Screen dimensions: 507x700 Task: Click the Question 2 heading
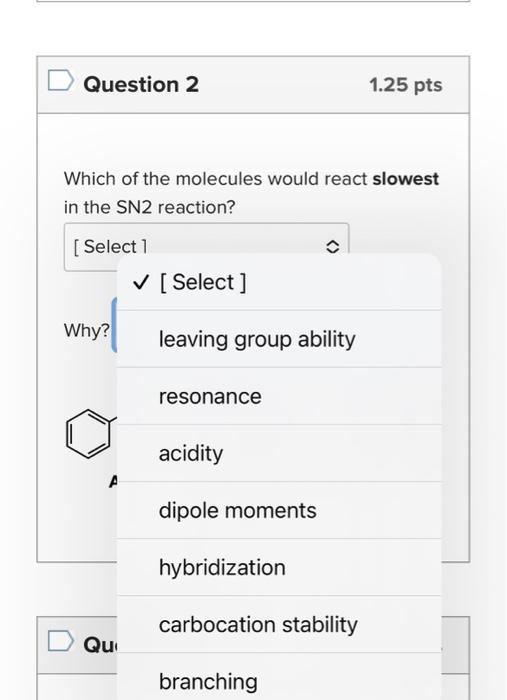coord(141,84)
